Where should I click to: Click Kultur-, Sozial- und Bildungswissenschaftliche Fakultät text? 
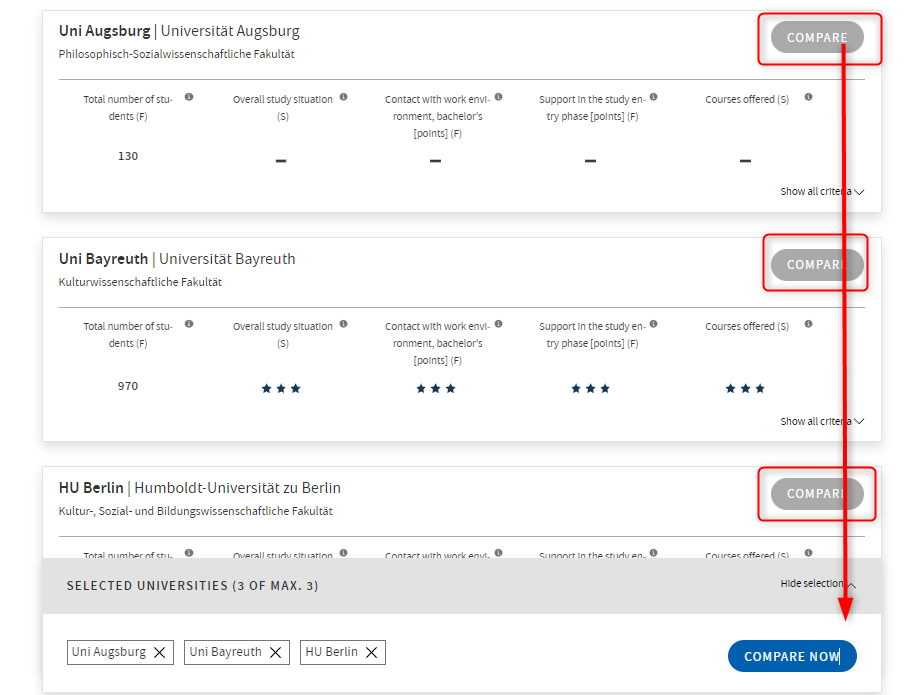tap(196, 511)
